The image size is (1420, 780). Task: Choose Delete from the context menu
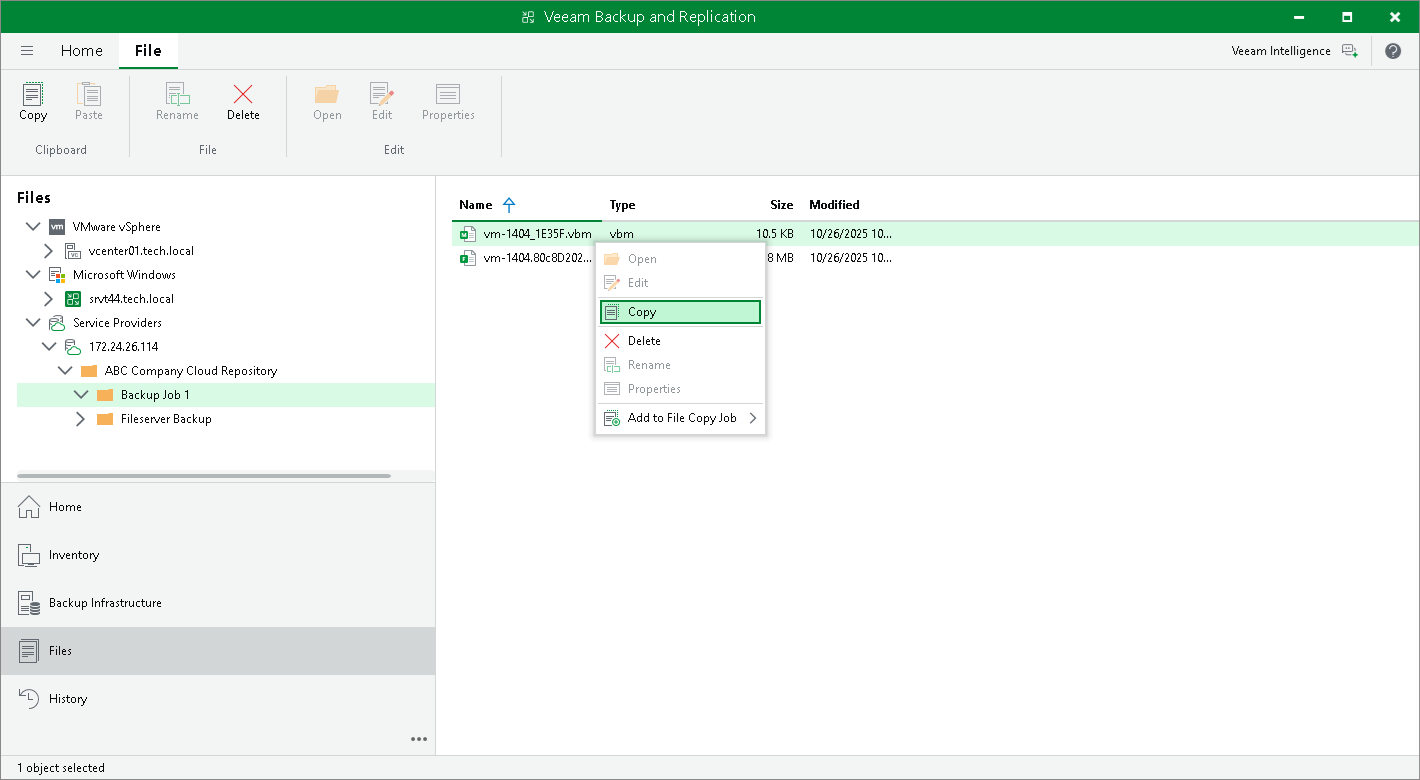coord(680,341)
